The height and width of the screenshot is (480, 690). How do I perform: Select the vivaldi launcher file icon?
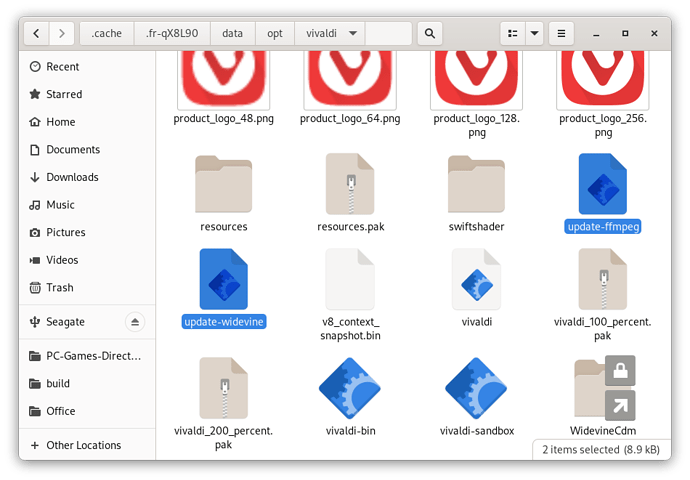pos(477,279)
